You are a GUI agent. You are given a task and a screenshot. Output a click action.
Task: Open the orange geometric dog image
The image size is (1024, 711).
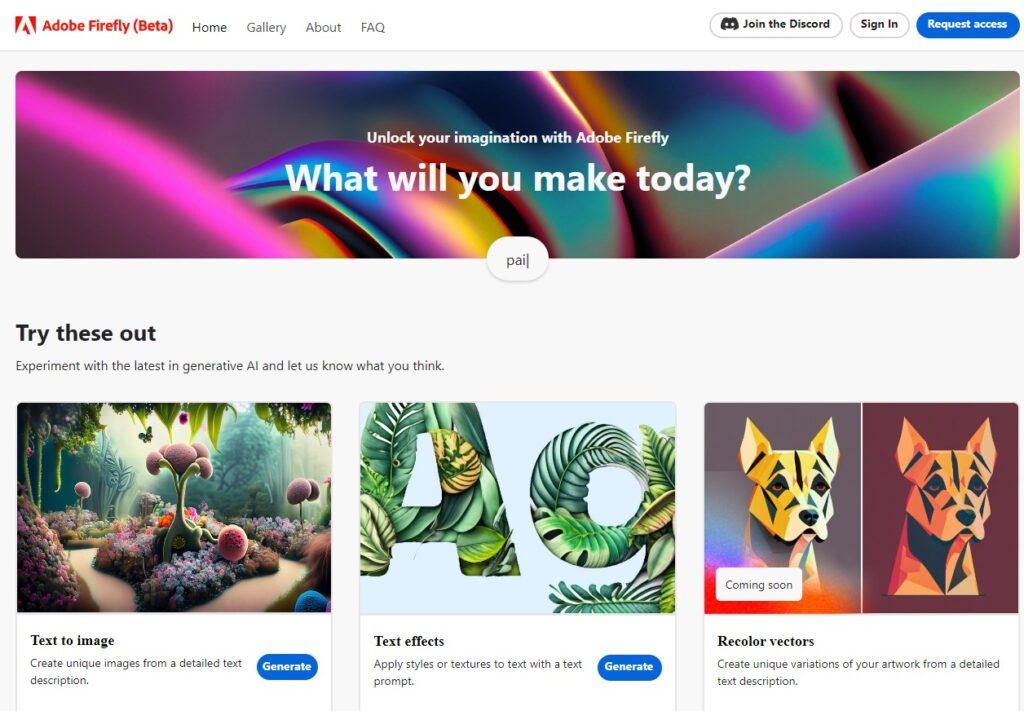point(940,508)
